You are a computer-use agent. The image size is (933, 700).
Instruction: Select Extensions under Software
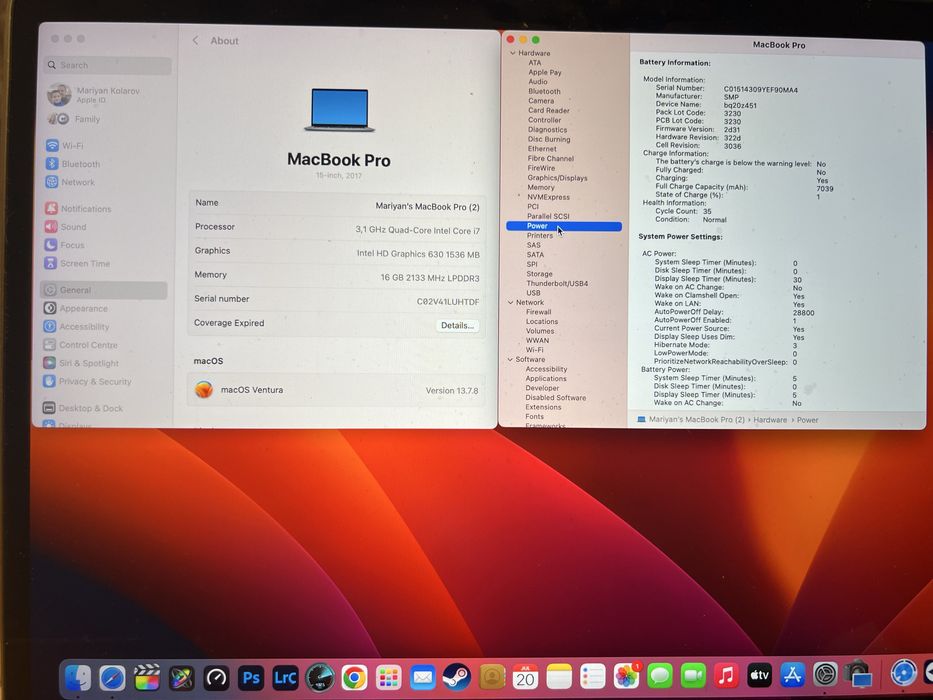543,407
